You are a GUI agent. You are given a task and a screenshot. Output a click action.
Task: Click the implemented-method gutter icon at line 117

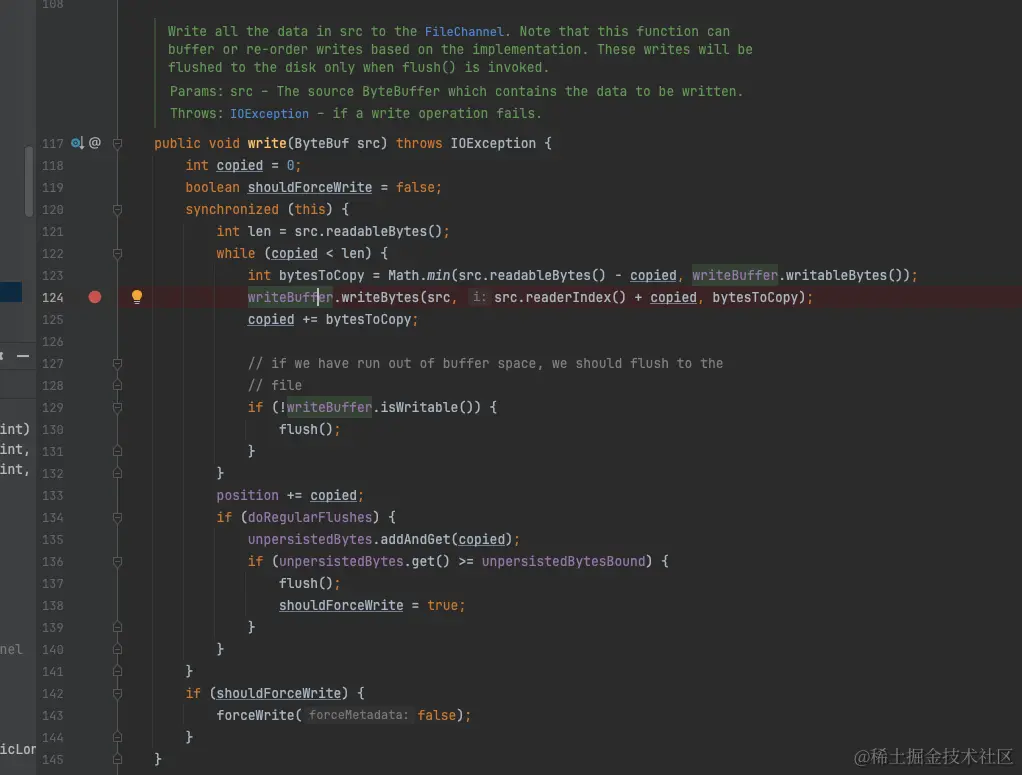click(77, 143)
